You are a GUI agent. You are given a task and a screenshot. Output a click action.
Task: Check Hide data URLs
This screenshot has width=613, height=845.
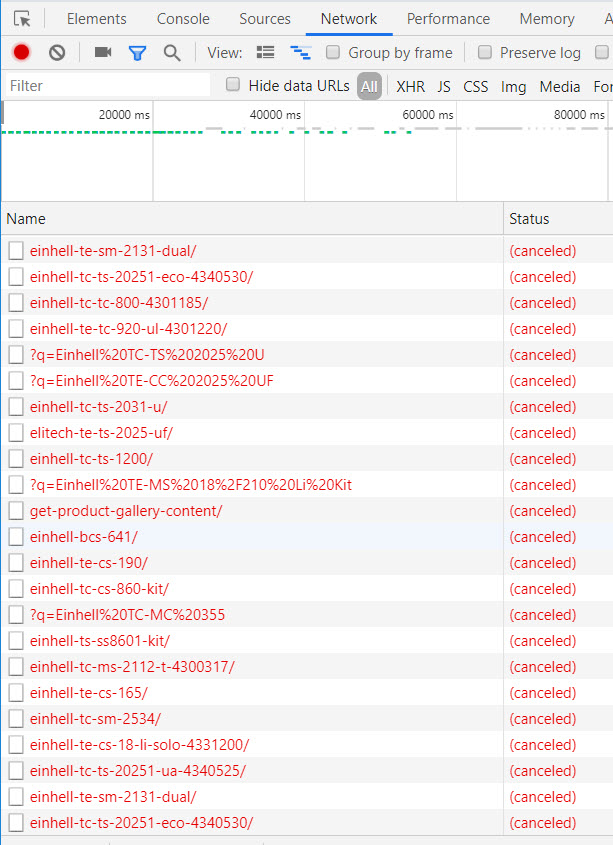point(233,85)
